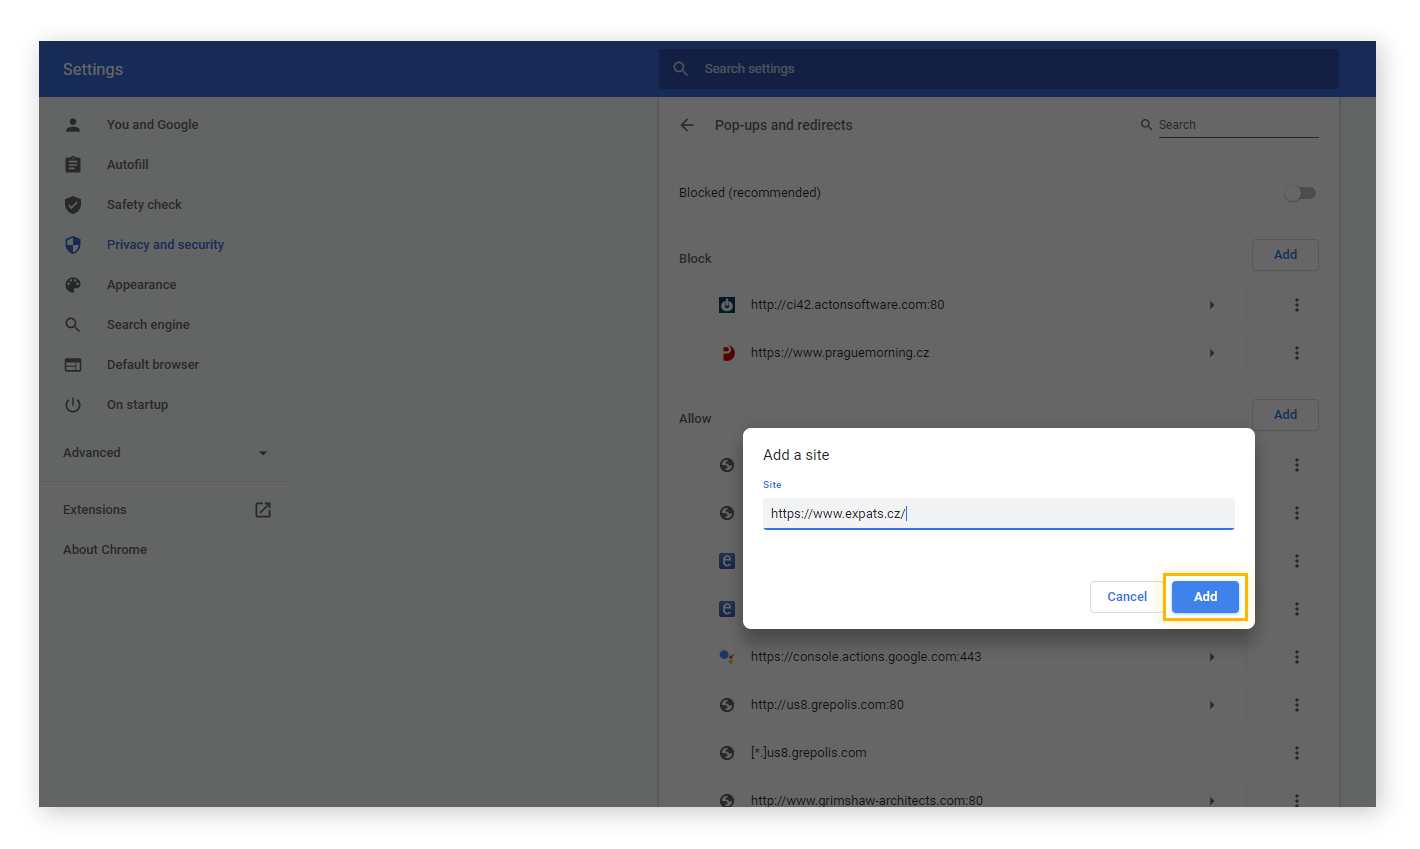Confirm with the Add button in the dialog
1420x849 pixels.
point(1205,596)
